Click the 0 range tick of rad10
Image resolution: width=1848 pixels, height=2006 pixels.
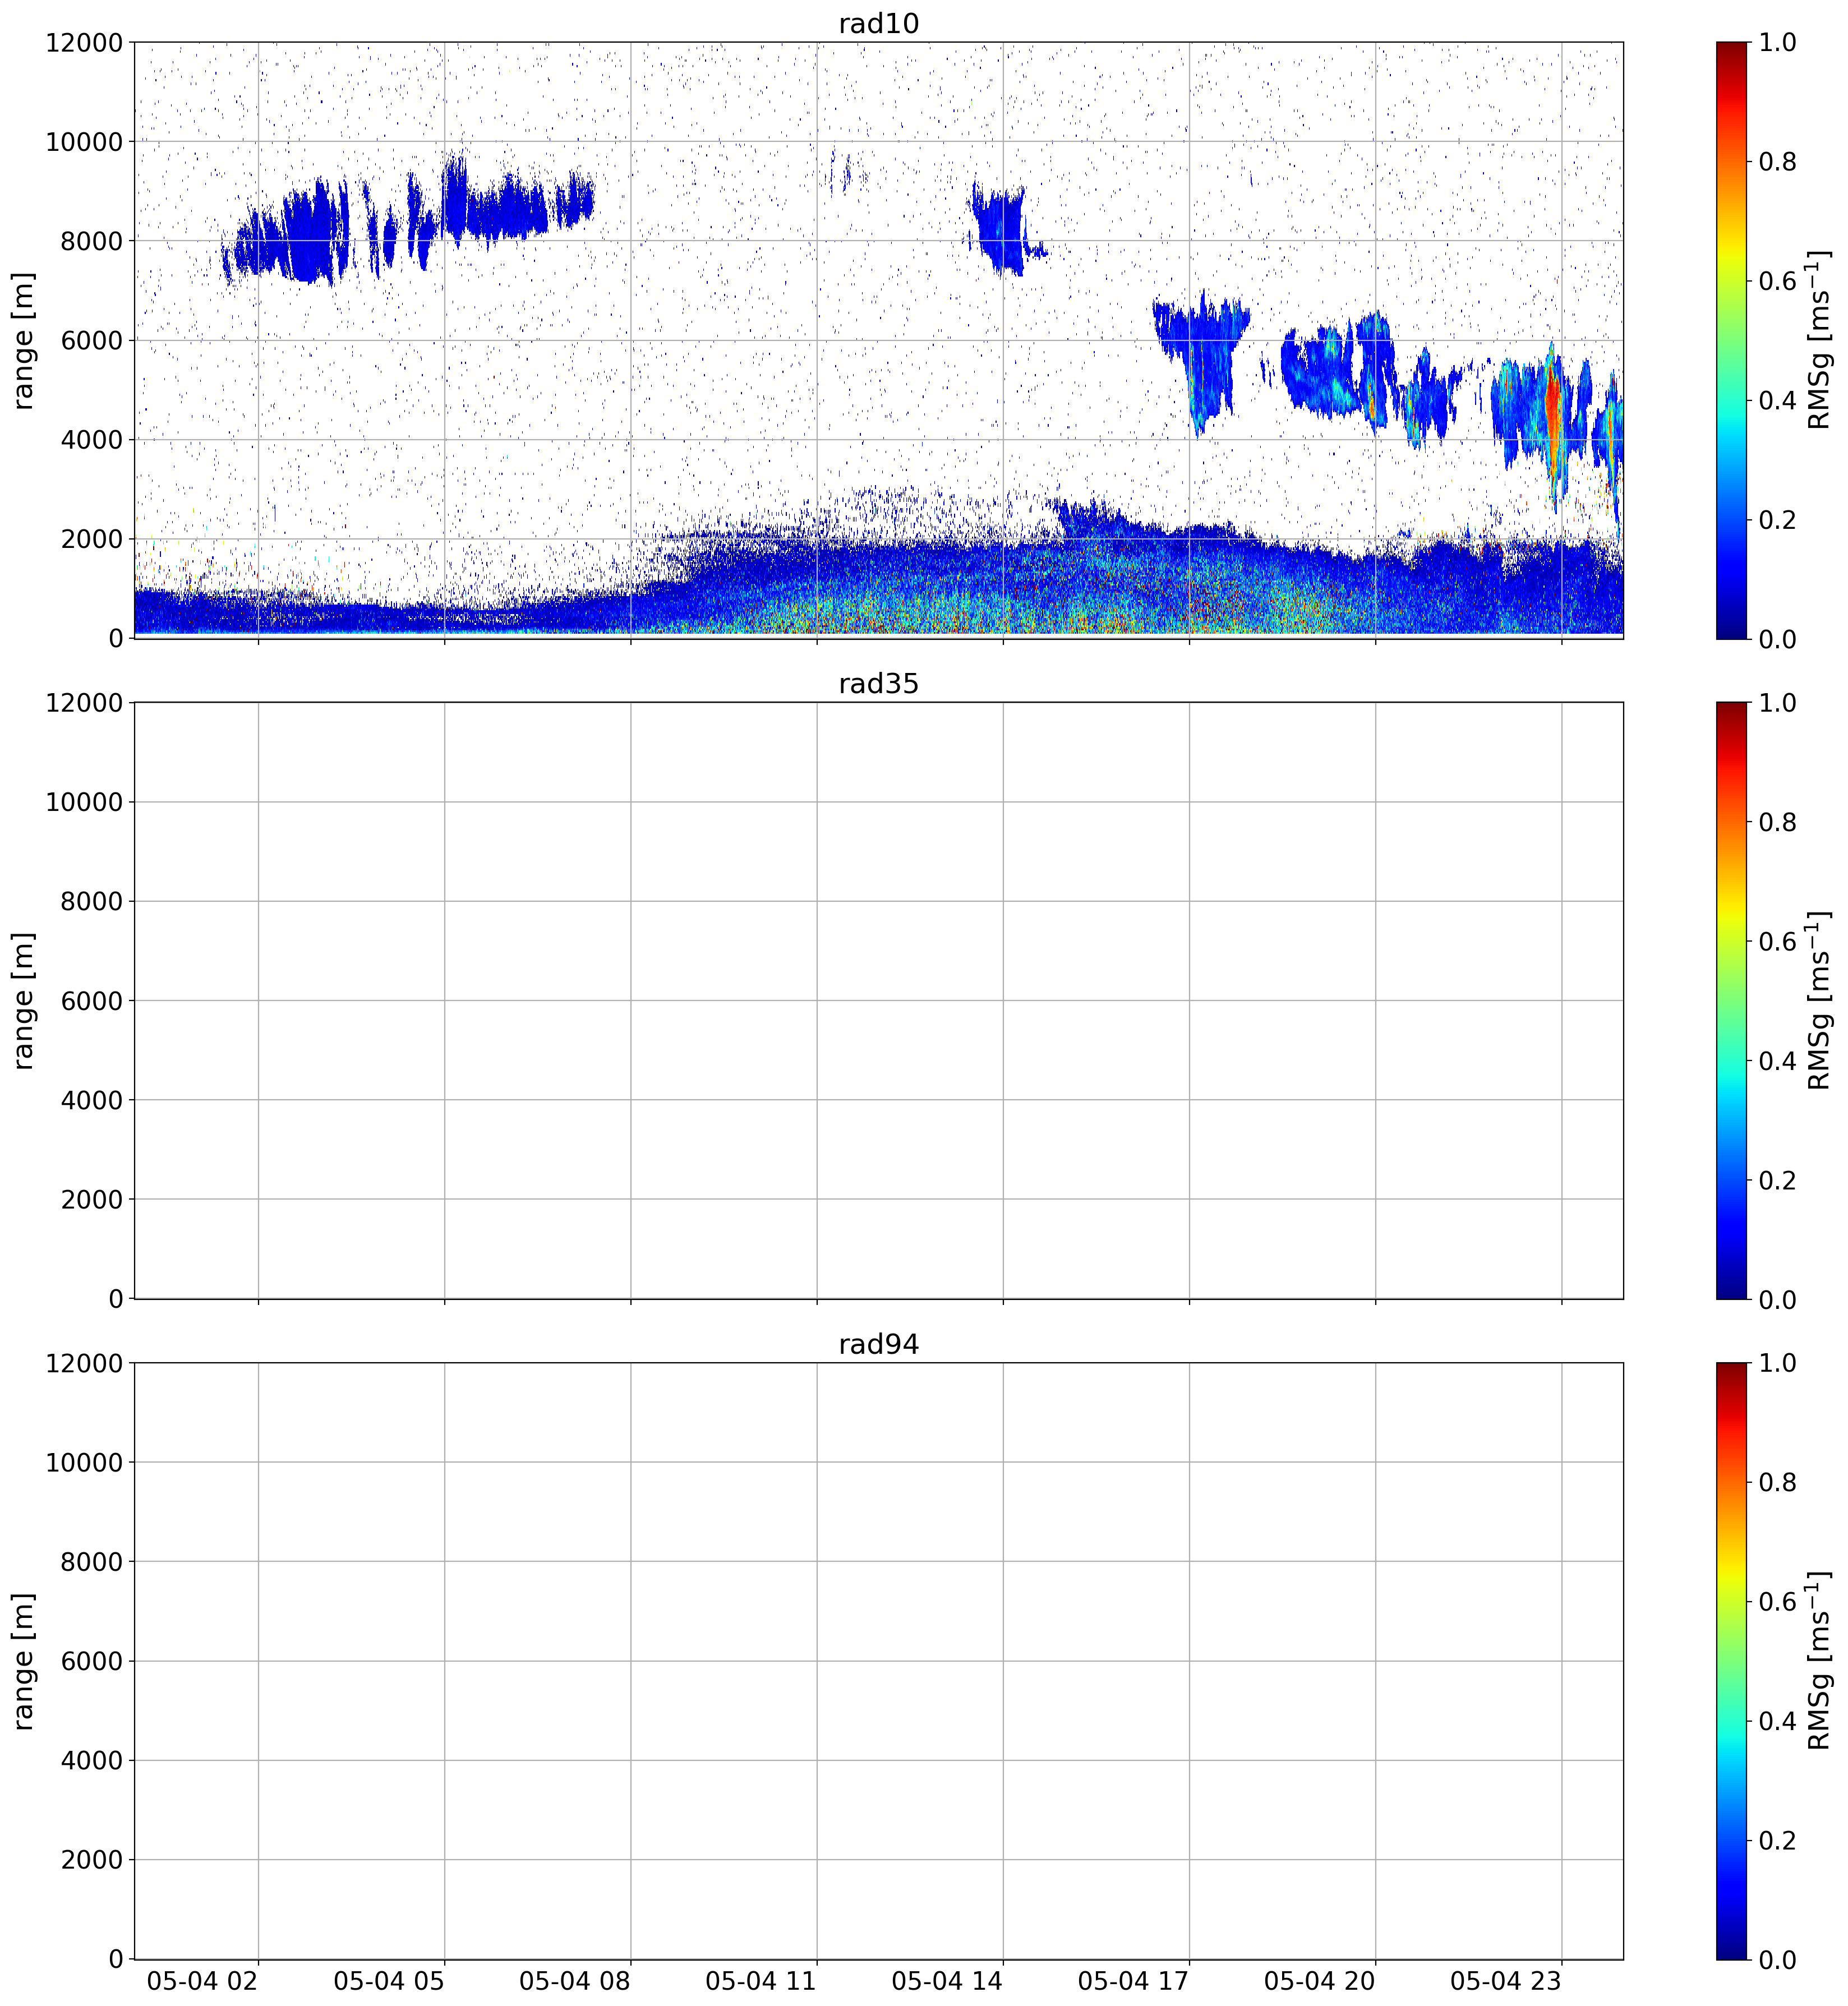[116, 638]
